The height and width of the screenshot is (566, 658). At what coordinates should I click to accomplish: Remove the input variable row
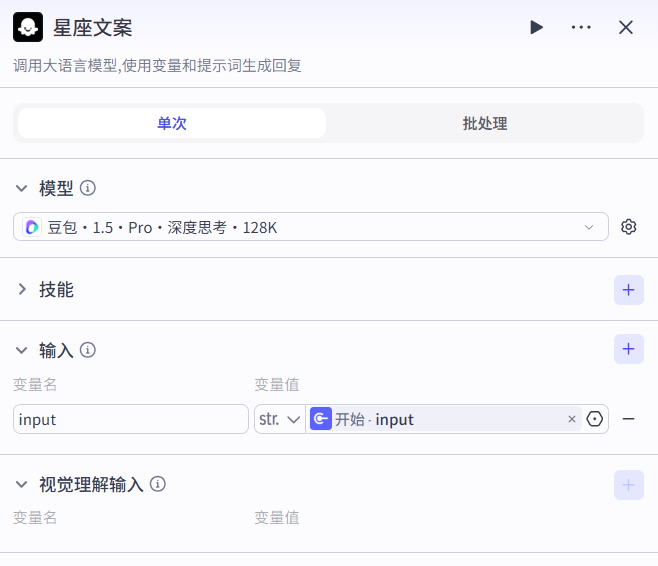629,419
